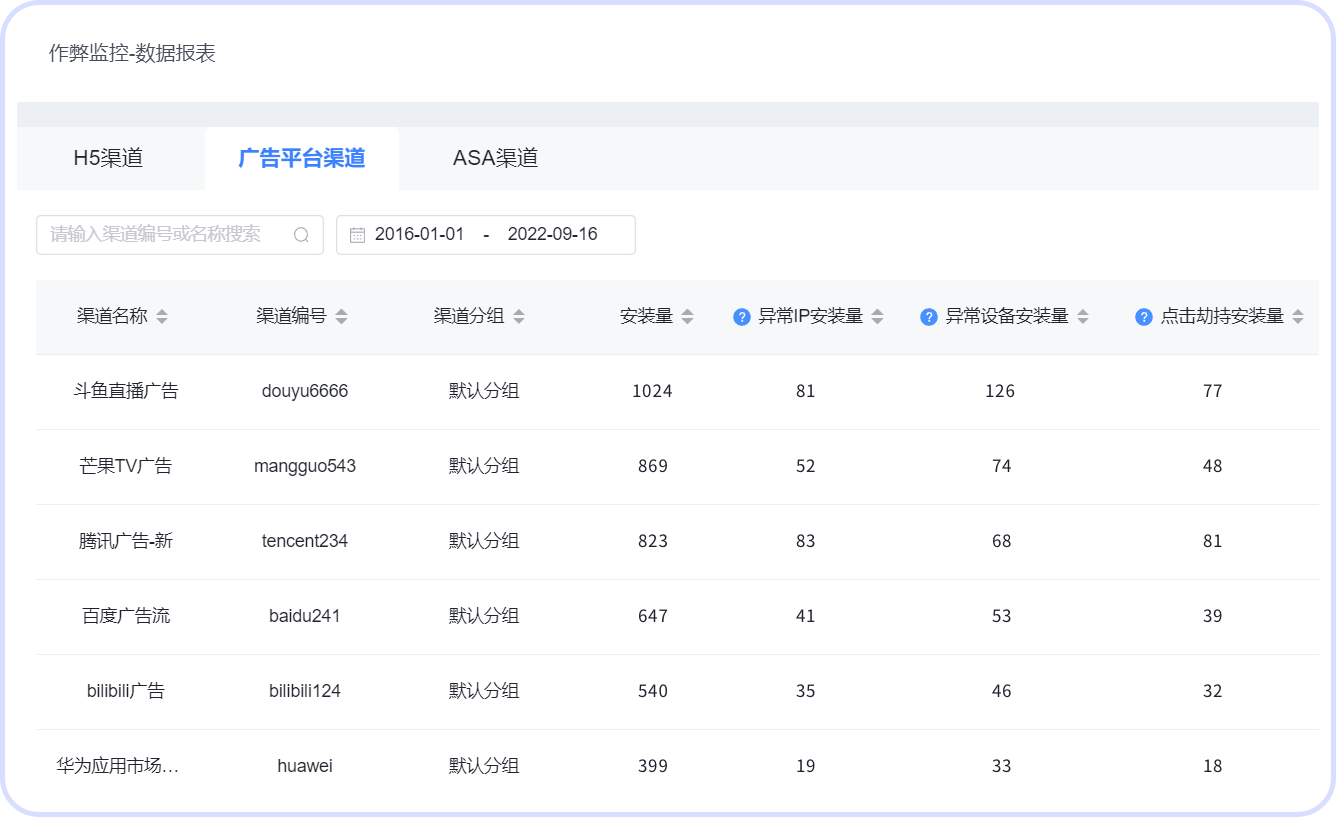1336x817 pixels.
Task: Click abnormal device value 126
Action: pos(1000,392)
